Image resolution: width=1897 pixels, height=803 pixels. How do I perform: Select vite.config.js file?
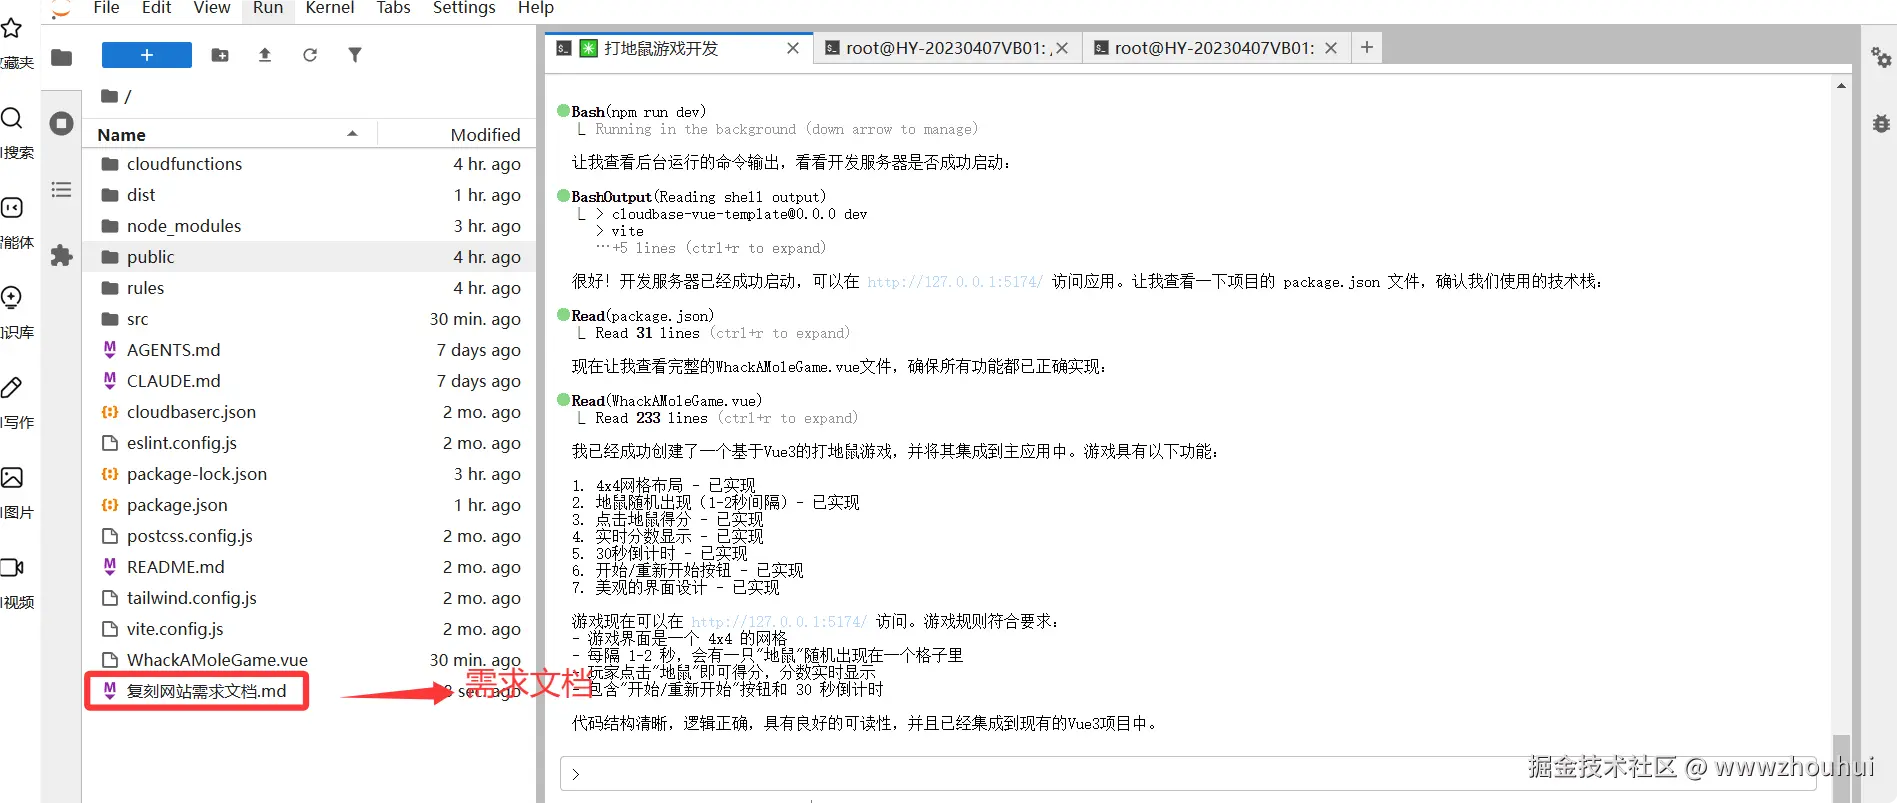310,629
